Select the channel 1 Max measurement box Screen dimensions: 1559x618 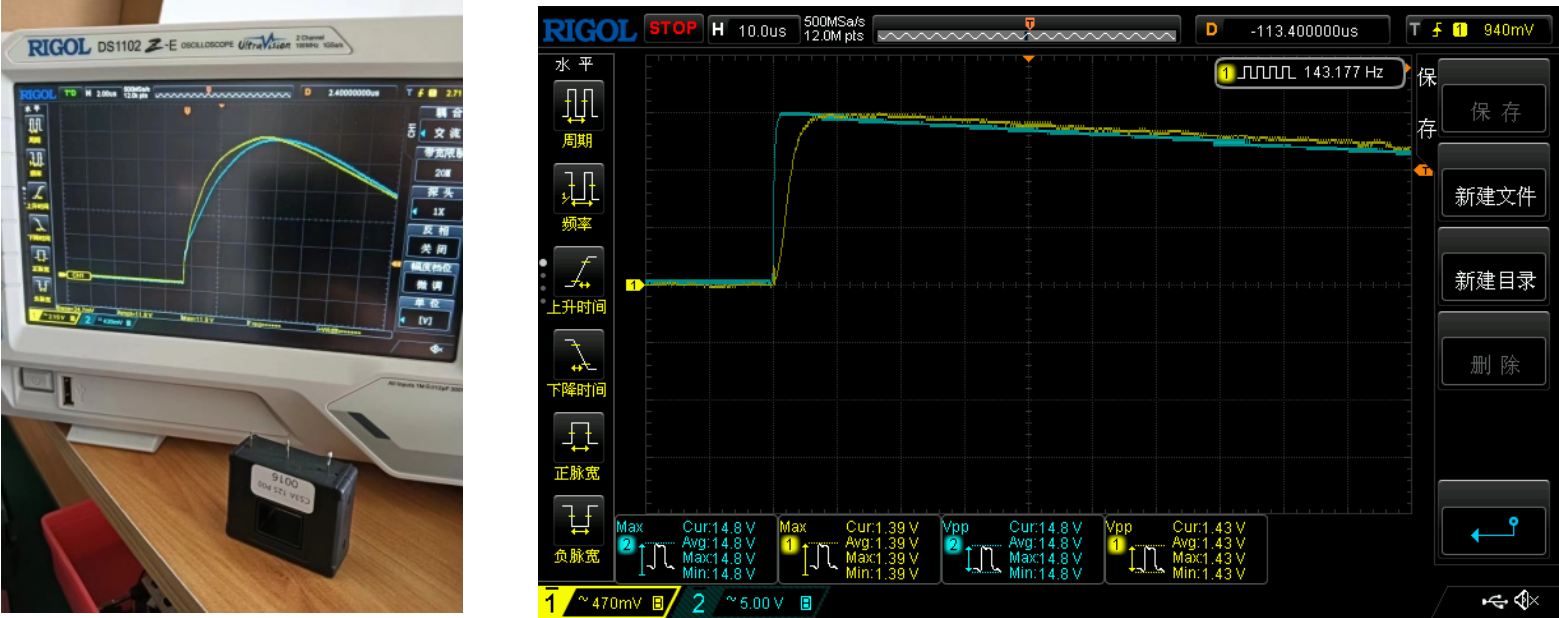tap(859, 549)
